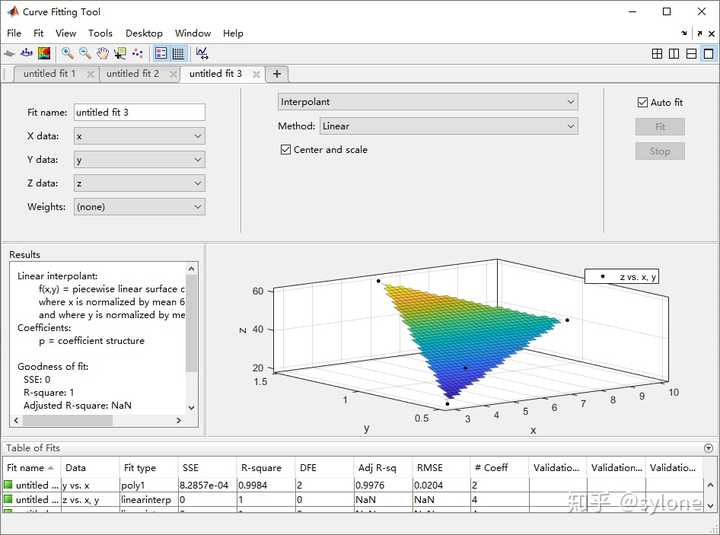720x535 pixels.
Task: Click the surface plot toolbar icon
Action: [x=9, y=54]
